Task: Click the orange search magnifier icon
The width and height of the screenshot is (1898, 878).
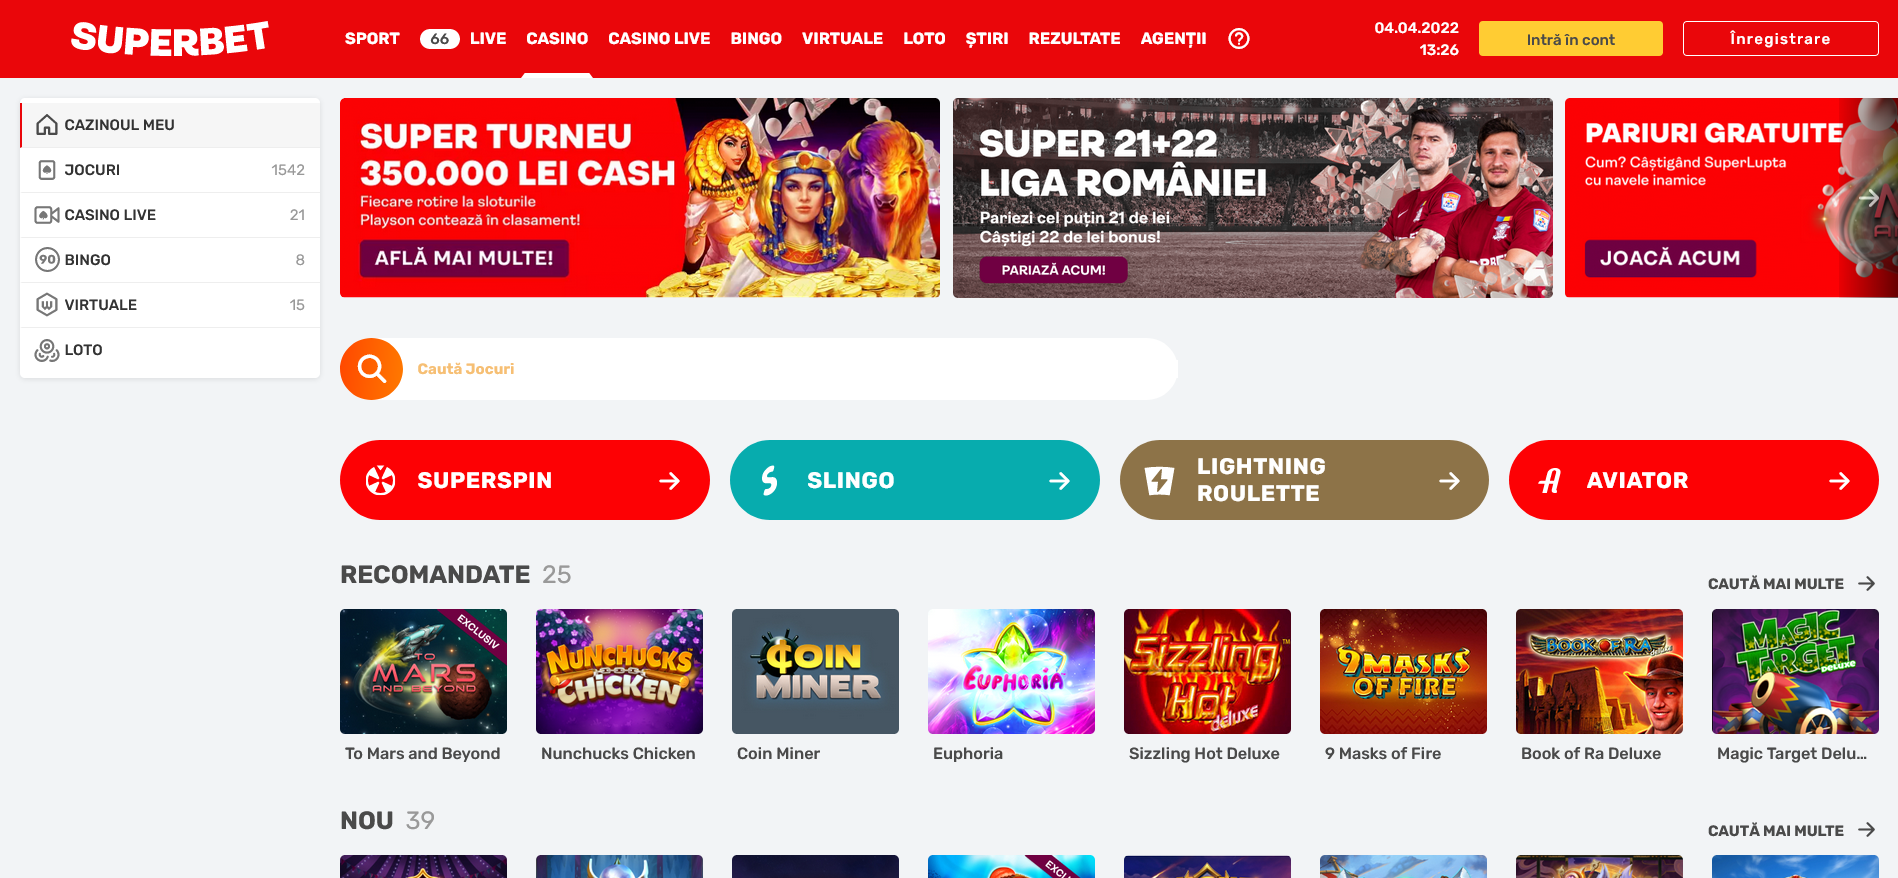Action: [371, 369]
